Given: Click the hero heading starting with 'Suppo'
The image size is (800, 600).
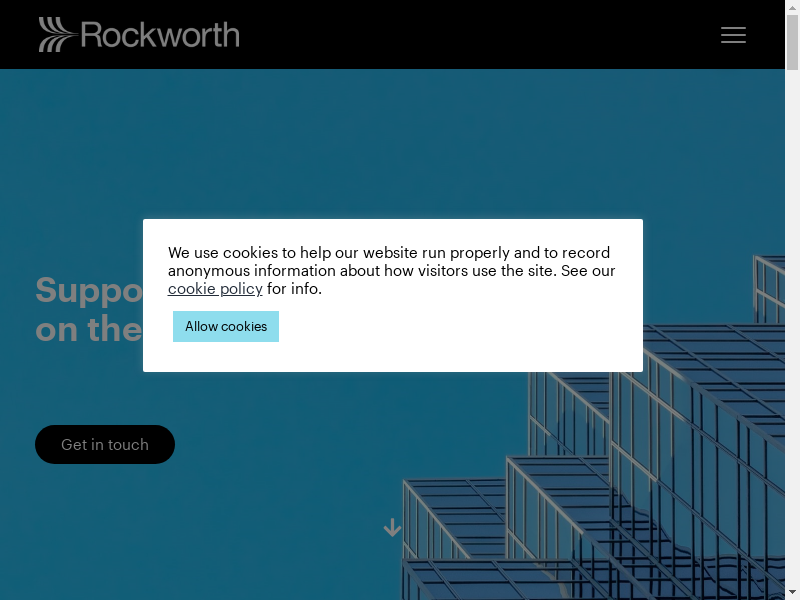Looking at the screenshot, I should coord(90,290).
